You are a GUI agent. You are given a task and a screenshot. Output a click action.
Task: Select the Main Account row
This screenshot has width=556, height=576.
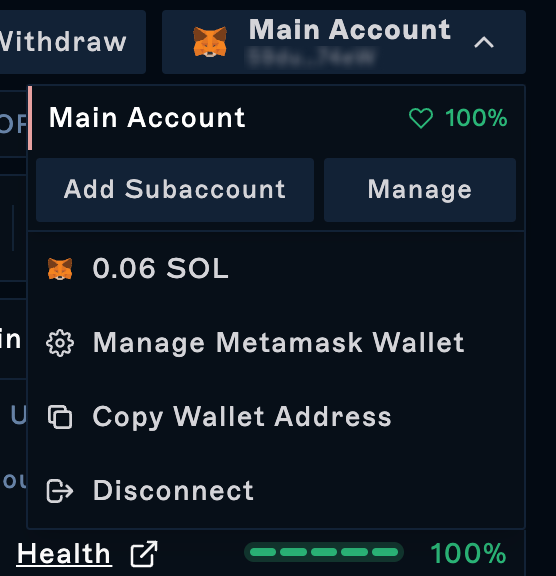coord(276,118)
